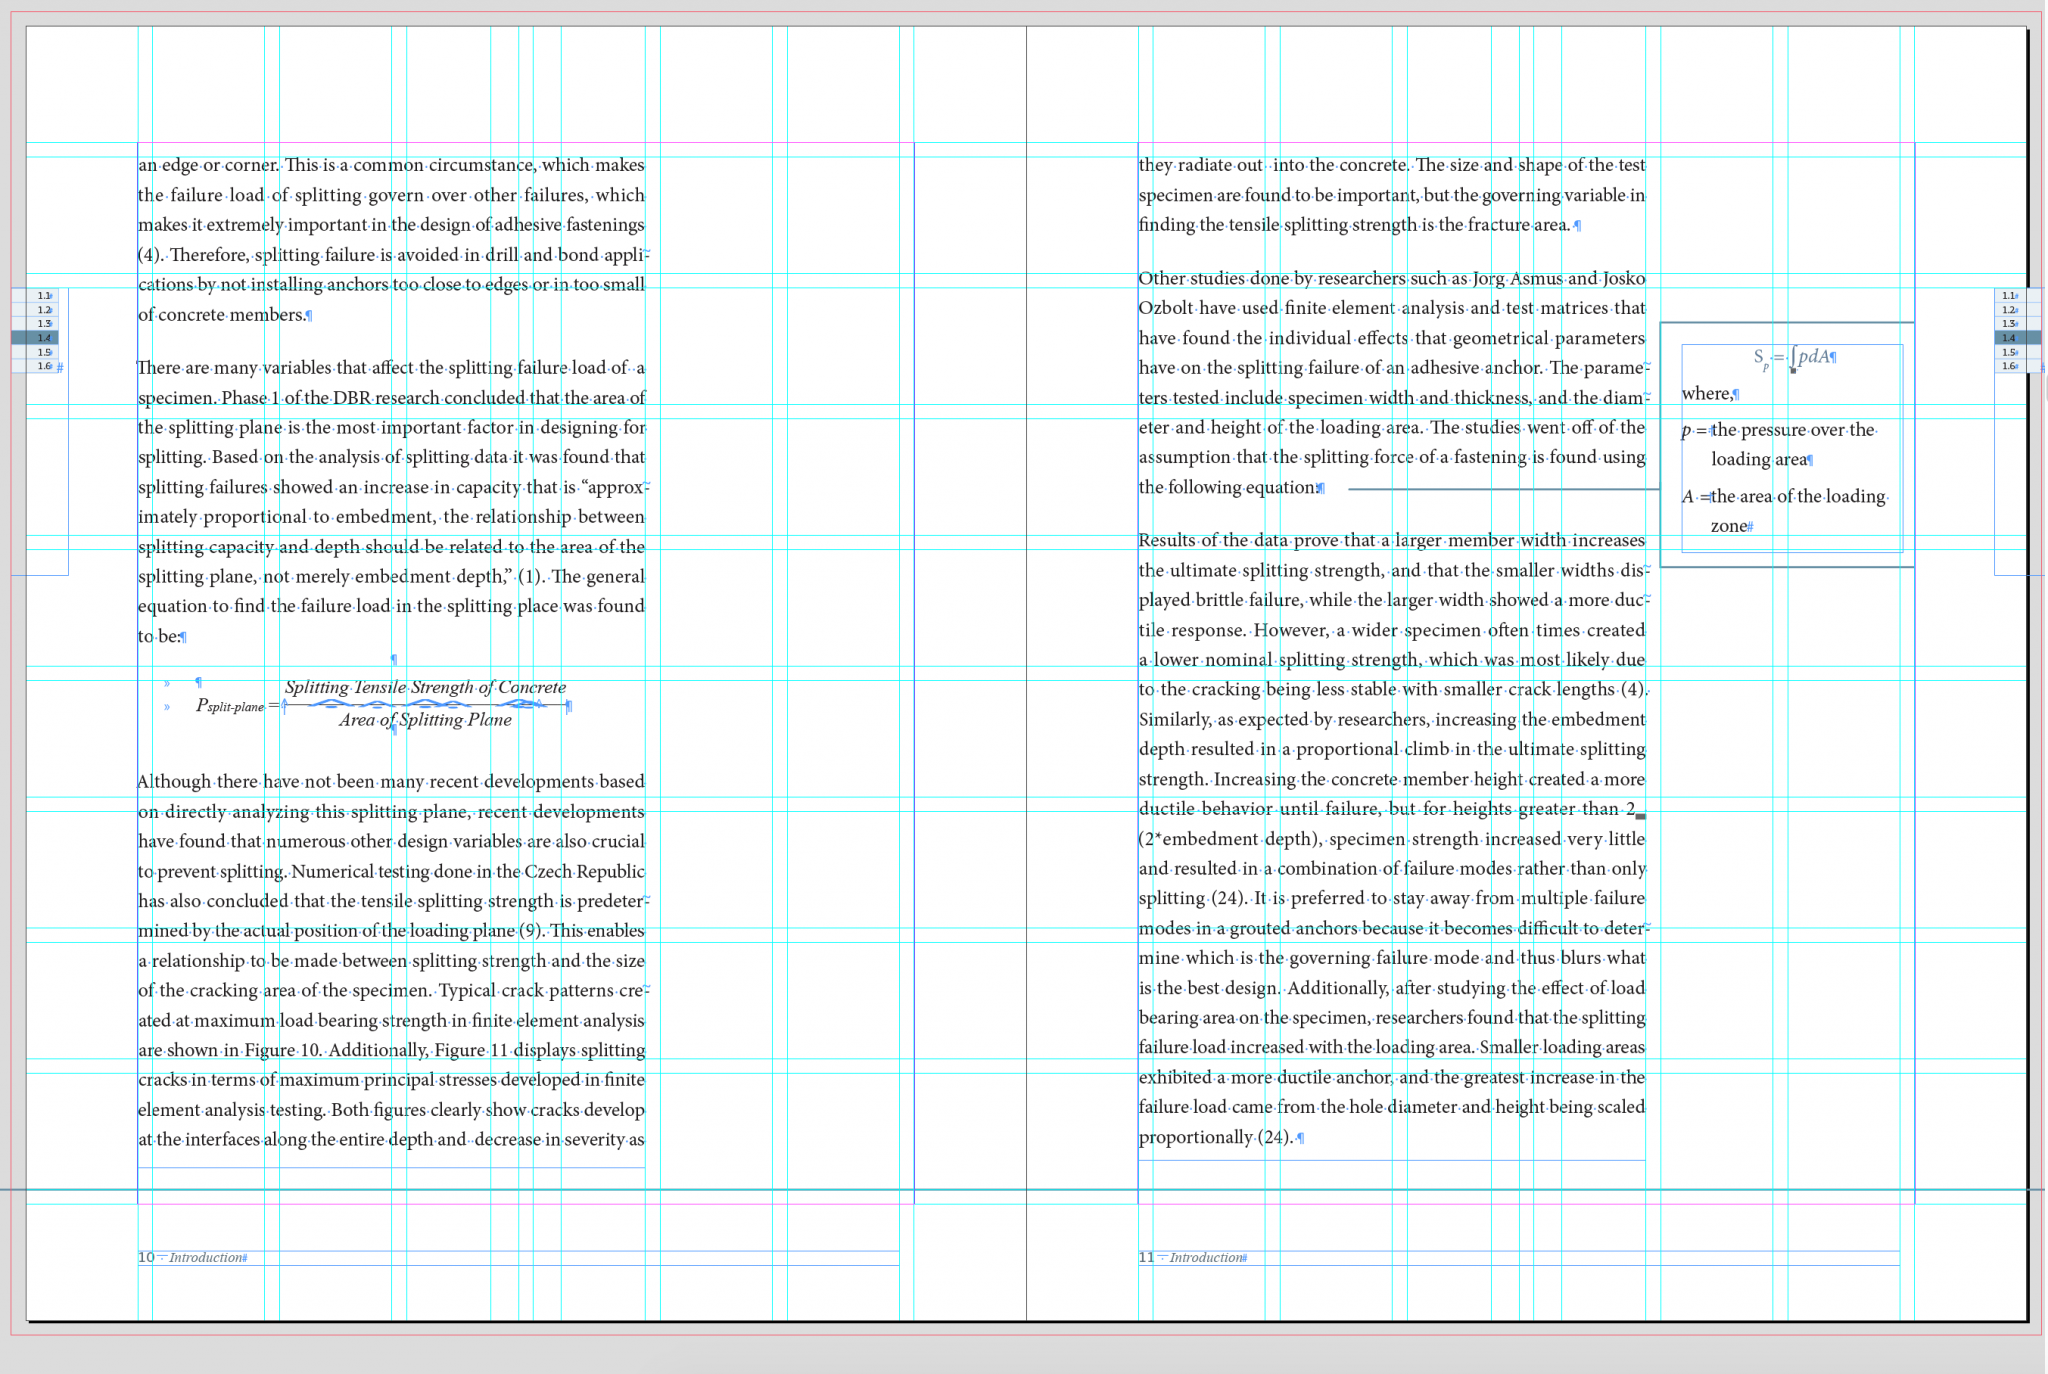Select the highlighted 1.4 tab on left edge
The width and height of the screenshot is (2048, 1374).
click(x=44, y=338)
